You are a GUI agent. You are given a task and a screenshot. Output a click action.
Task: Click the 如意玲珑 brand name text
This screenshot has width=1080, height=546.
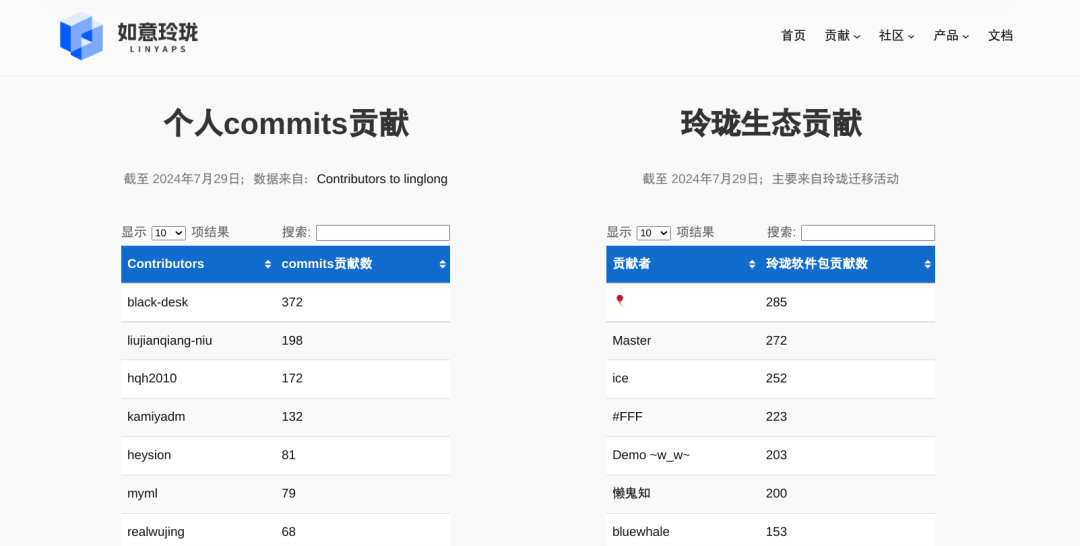coord(157,32)
